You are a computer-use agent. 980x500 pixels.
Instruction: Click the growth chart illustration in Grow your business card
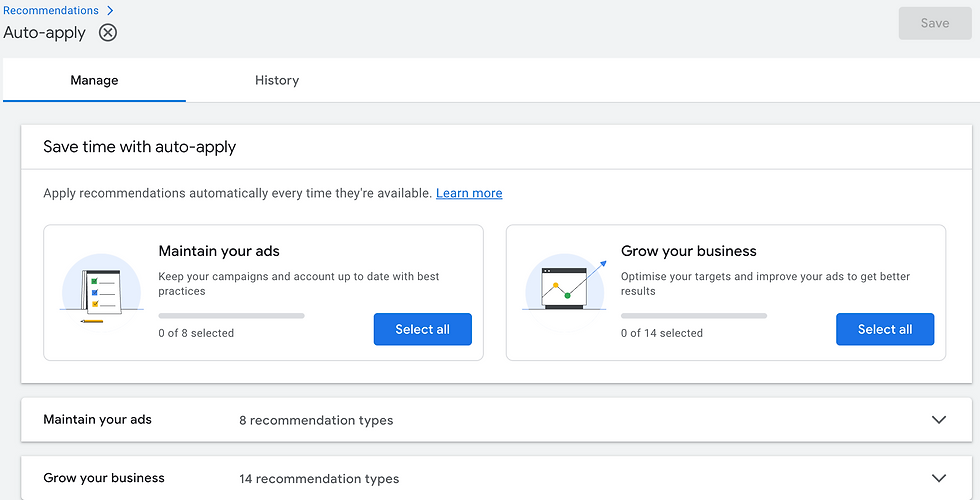565,286
